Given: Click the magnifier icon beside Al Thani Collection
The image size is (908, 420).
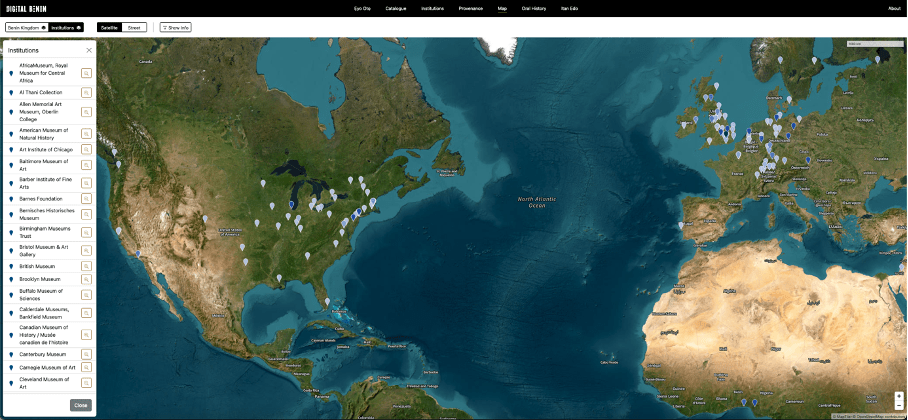Looking at the screenshot, I should click(87, 92).
